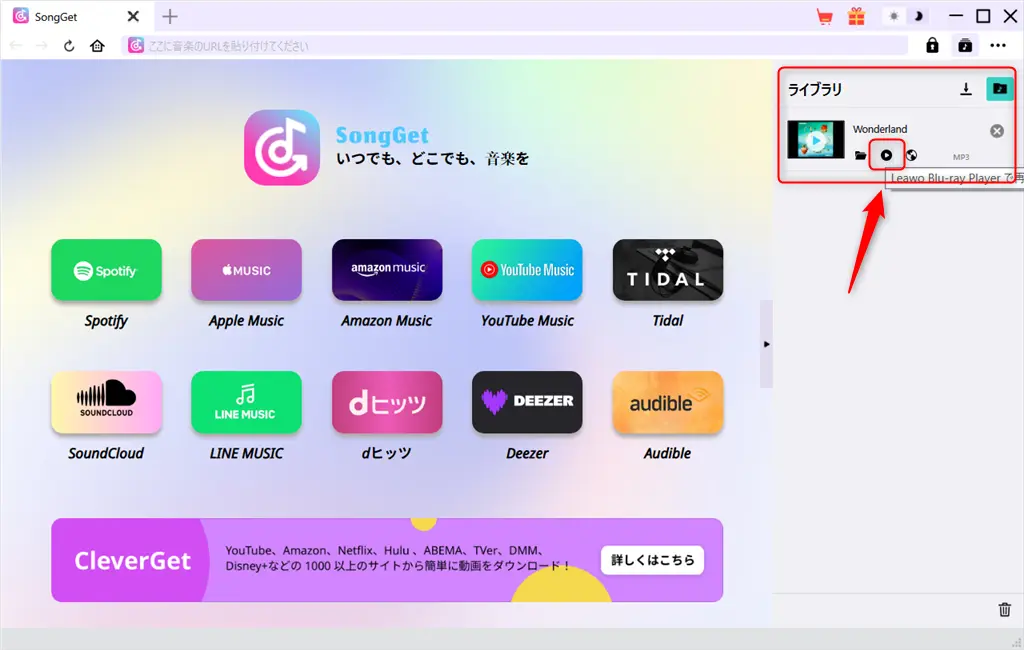Select the SoundCloud service
This screenshot has height=650, width=1024.
coord(106,402)
